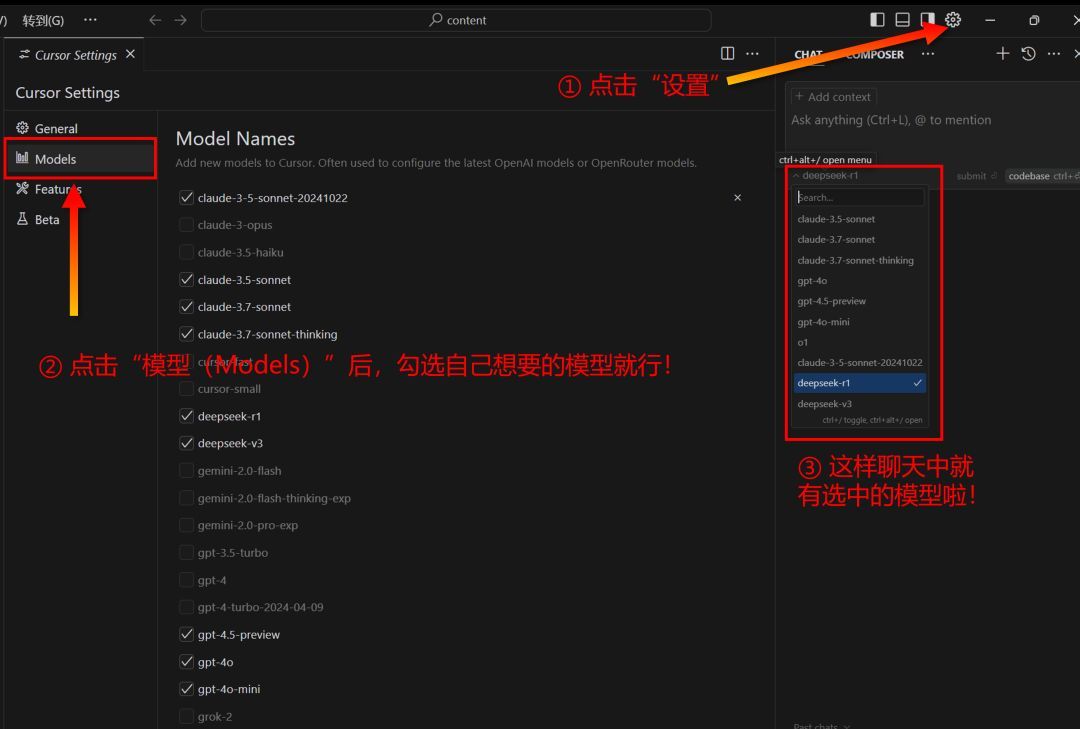The width and height of the screenshot is (1080, 729).
Task: Open Cursor Settings via the gear icon
Action: [952, 19]
